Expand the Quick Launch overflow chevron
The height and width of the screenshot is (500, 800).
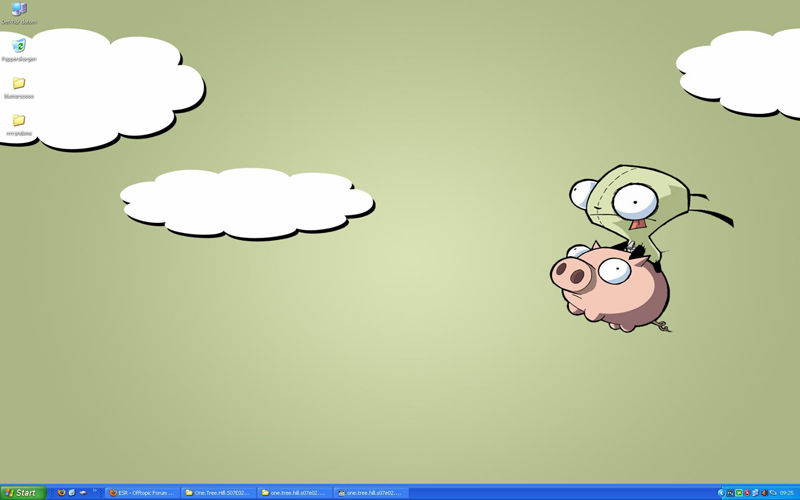tap(96, 492)
